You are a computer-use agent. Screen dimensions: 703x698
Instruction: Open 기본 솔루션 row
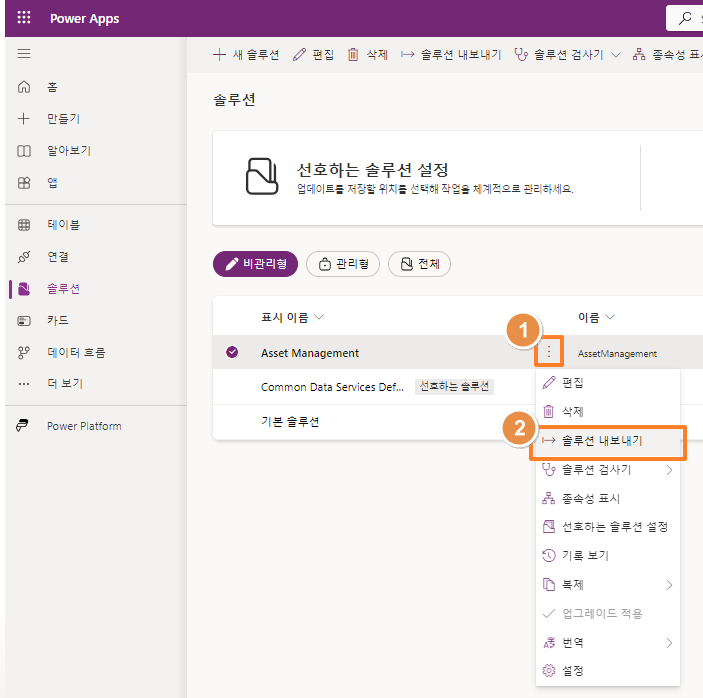[290, 422]
